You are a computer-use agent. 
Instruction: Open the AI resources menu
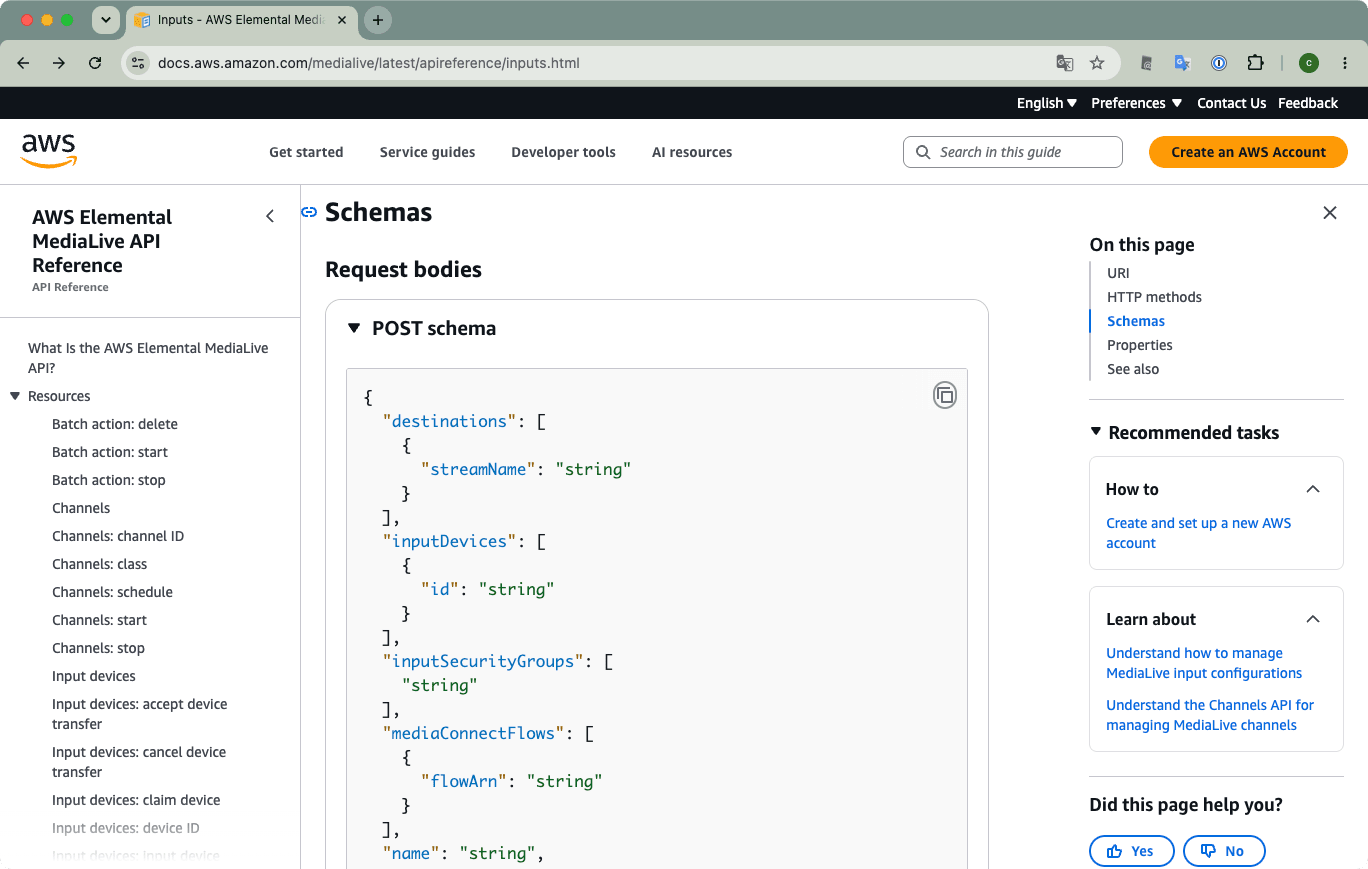pos(692,152)
